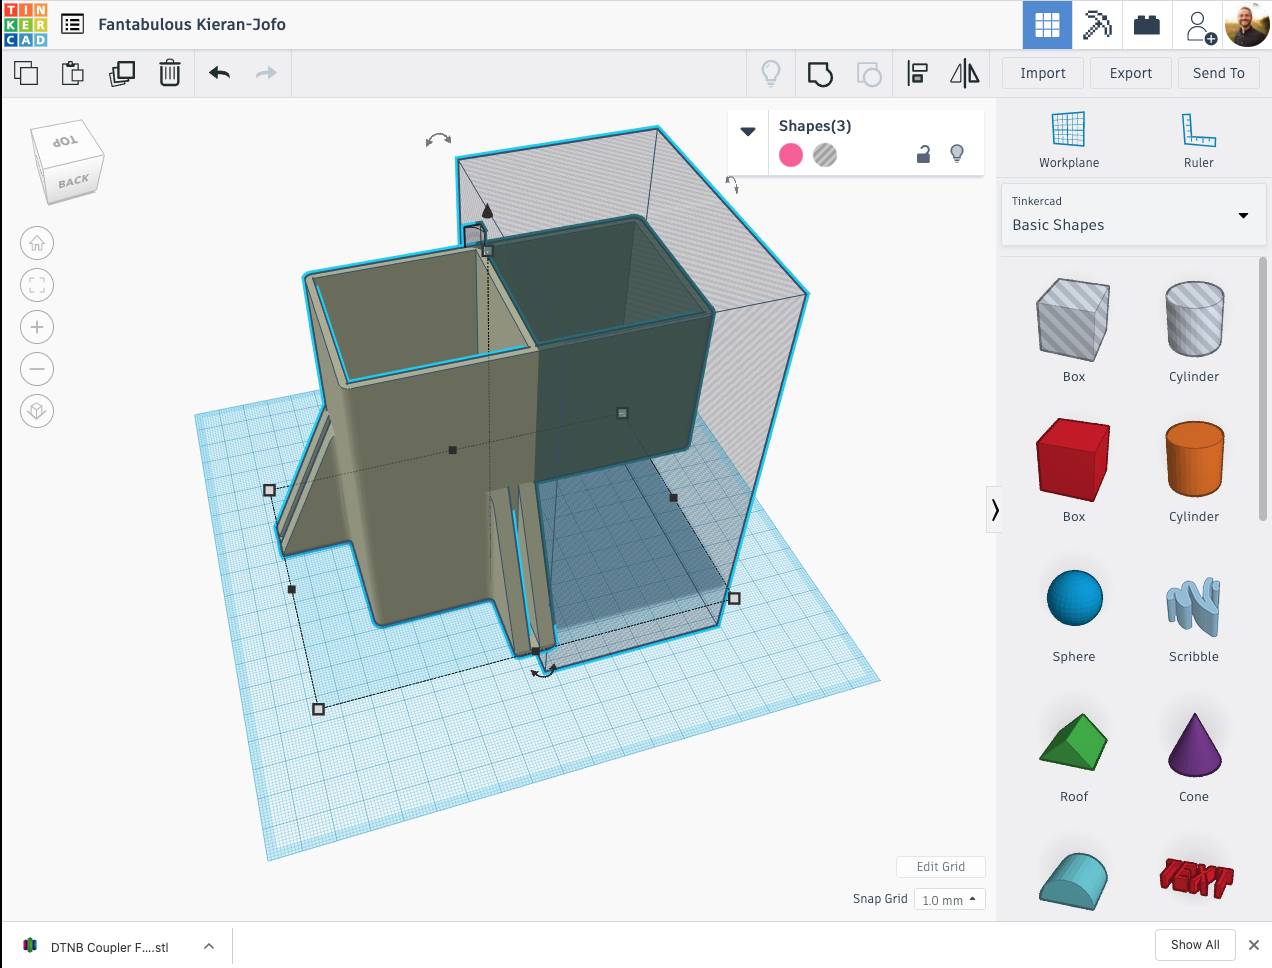Choose the pink Solid color swatch

click(x=791, y=155)
